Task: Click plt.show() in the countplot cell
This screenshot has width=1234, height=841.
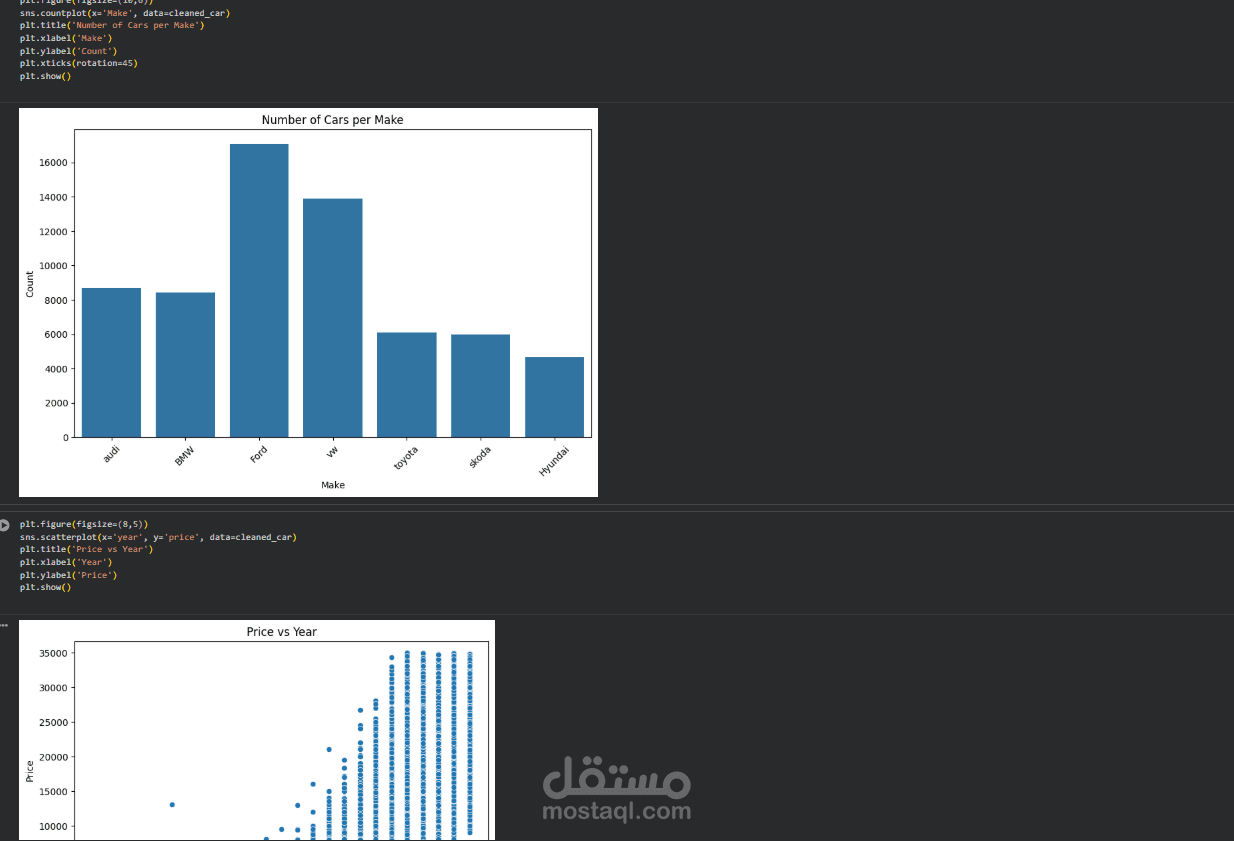Action: (x=45, y=76)
